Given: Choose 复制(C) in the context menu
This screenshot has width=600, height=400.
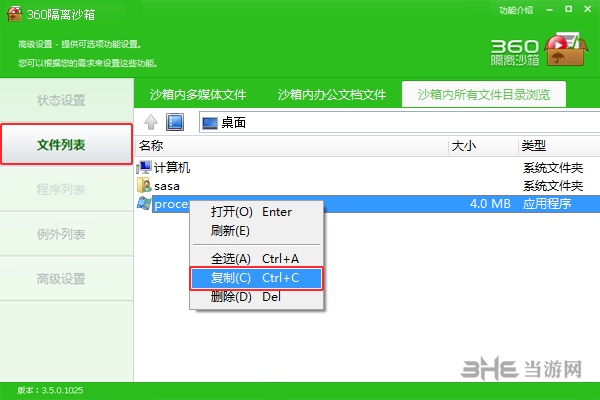Looking at the screenshot, I should [x=256, y=278].
